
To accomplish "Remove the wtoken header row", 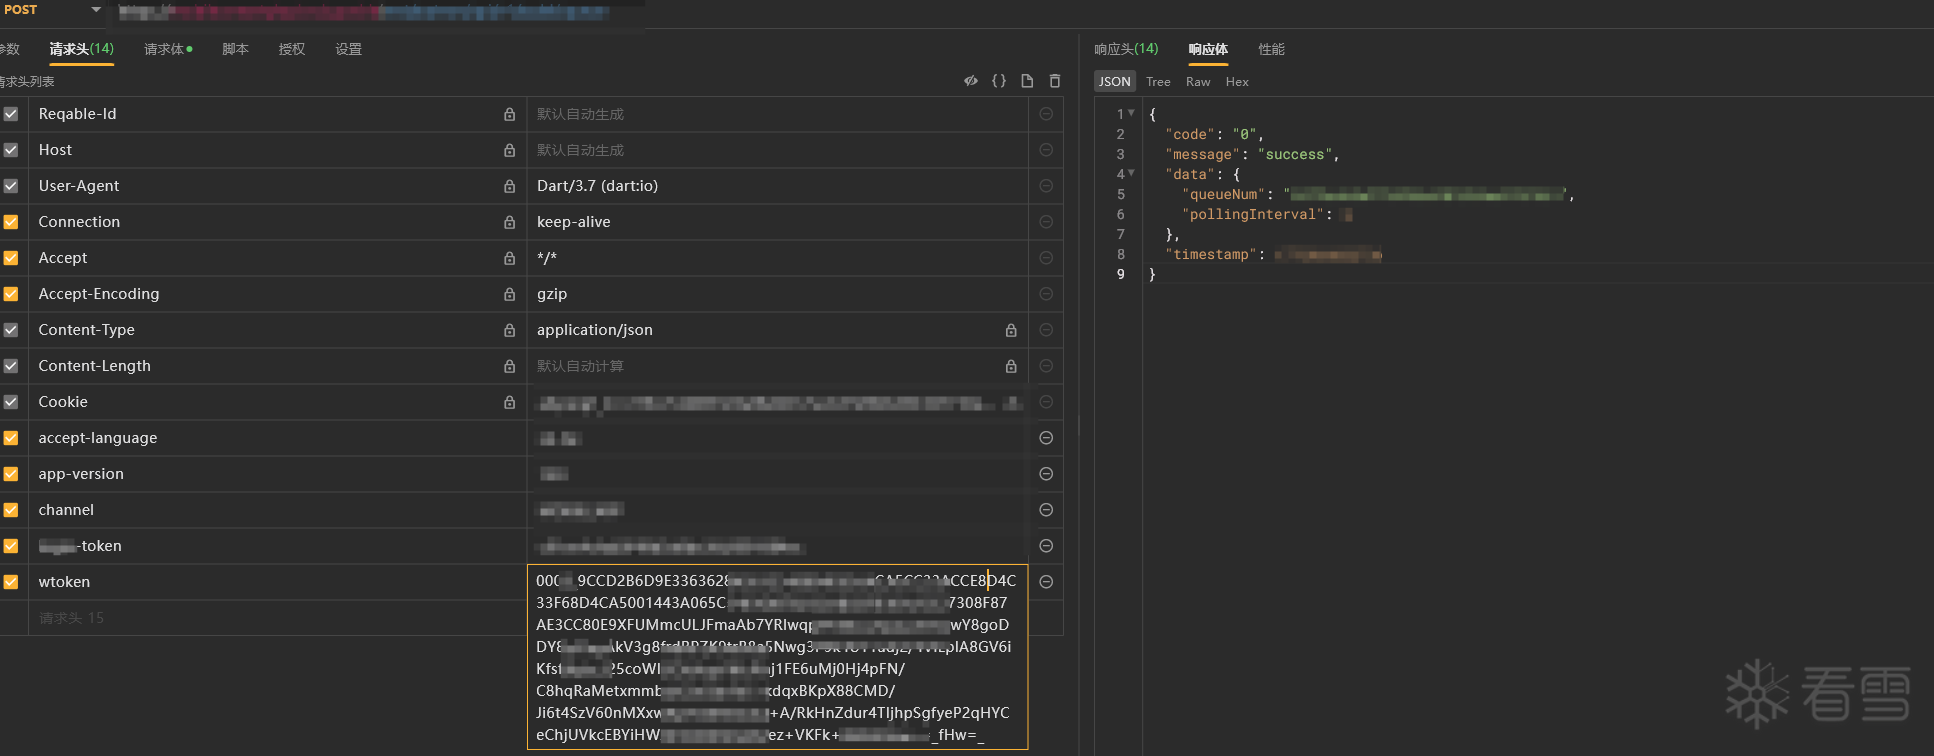I will pos(1046,582).
